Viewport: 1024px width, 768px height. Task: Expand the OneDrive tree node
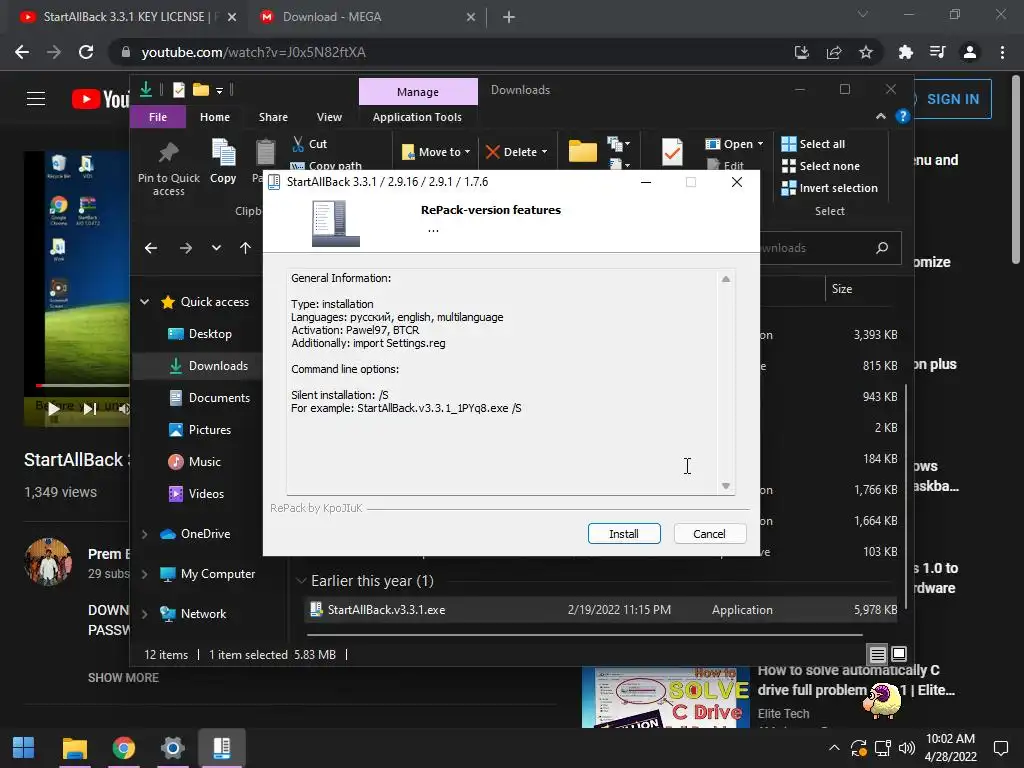tap(144, 534)
